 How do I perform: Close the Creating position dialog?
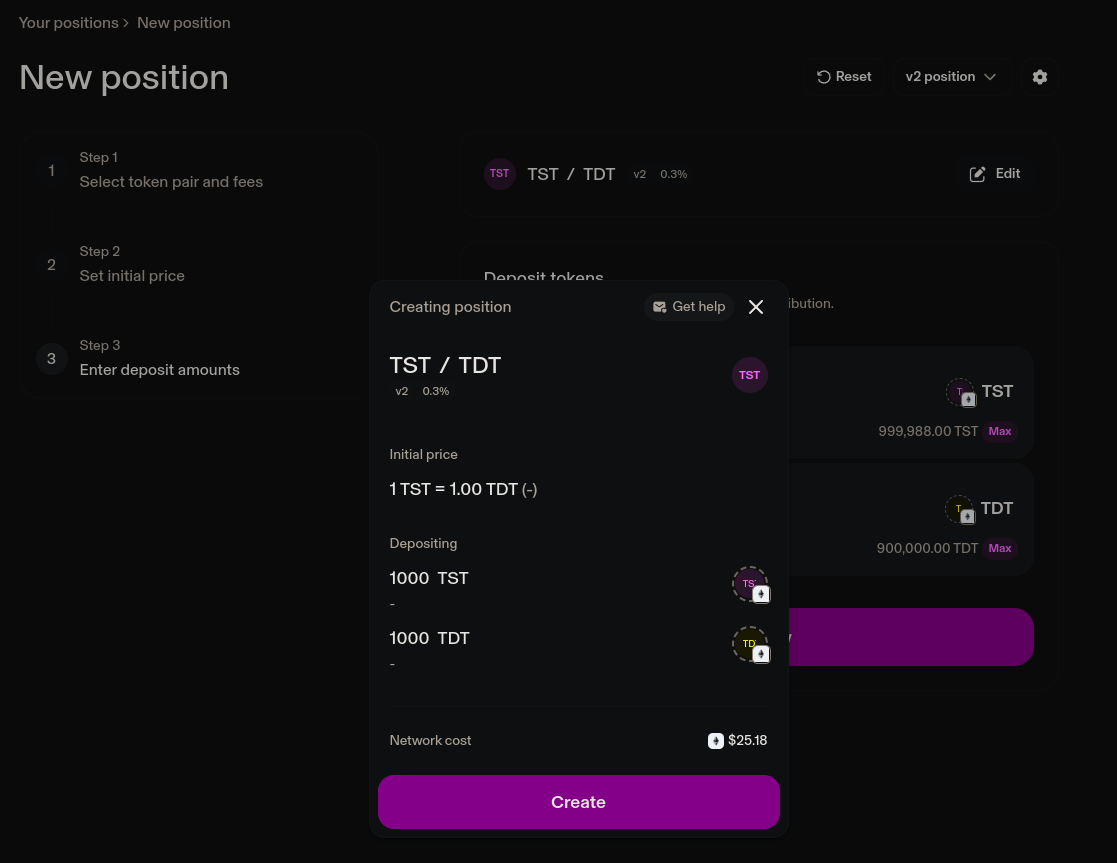(x=756, y=307)
